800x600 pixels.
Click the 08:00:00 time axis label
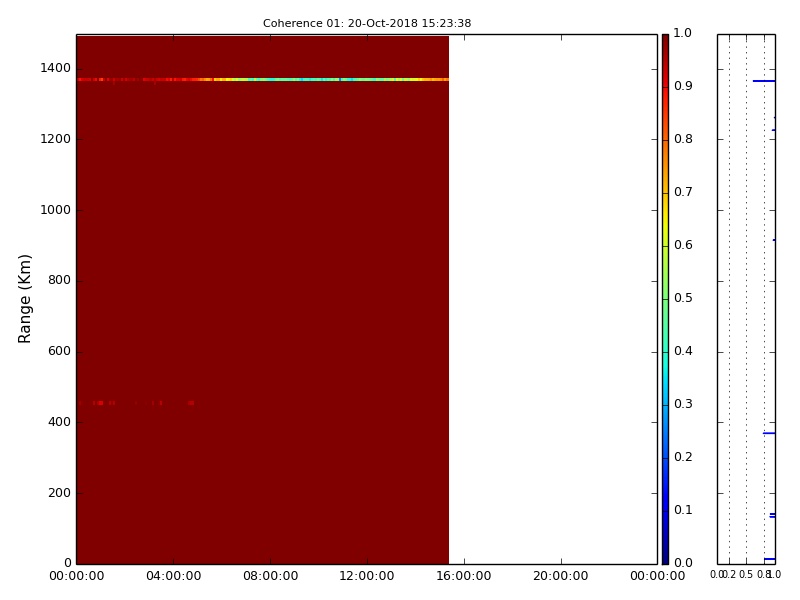pyautogui.click(x=270, y=576)
